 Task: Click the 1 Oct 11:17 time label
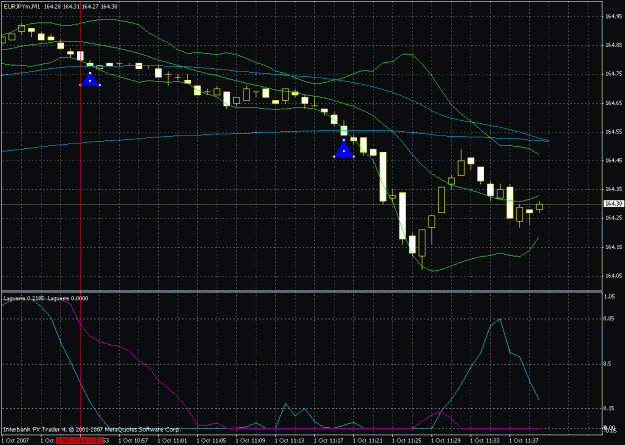(x=329, y=441)
